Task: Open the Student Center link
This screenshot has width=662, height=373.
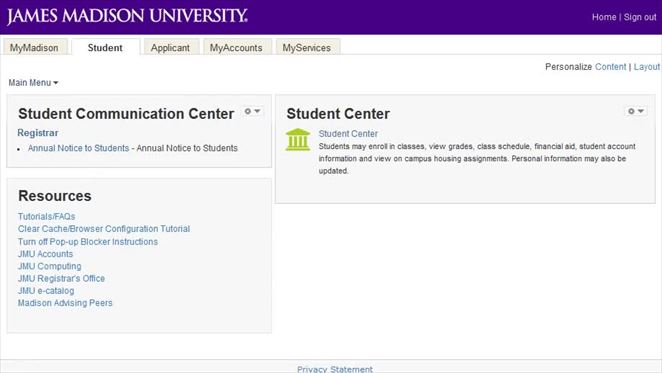Action: pyautogui.click(x=348, y=133)
